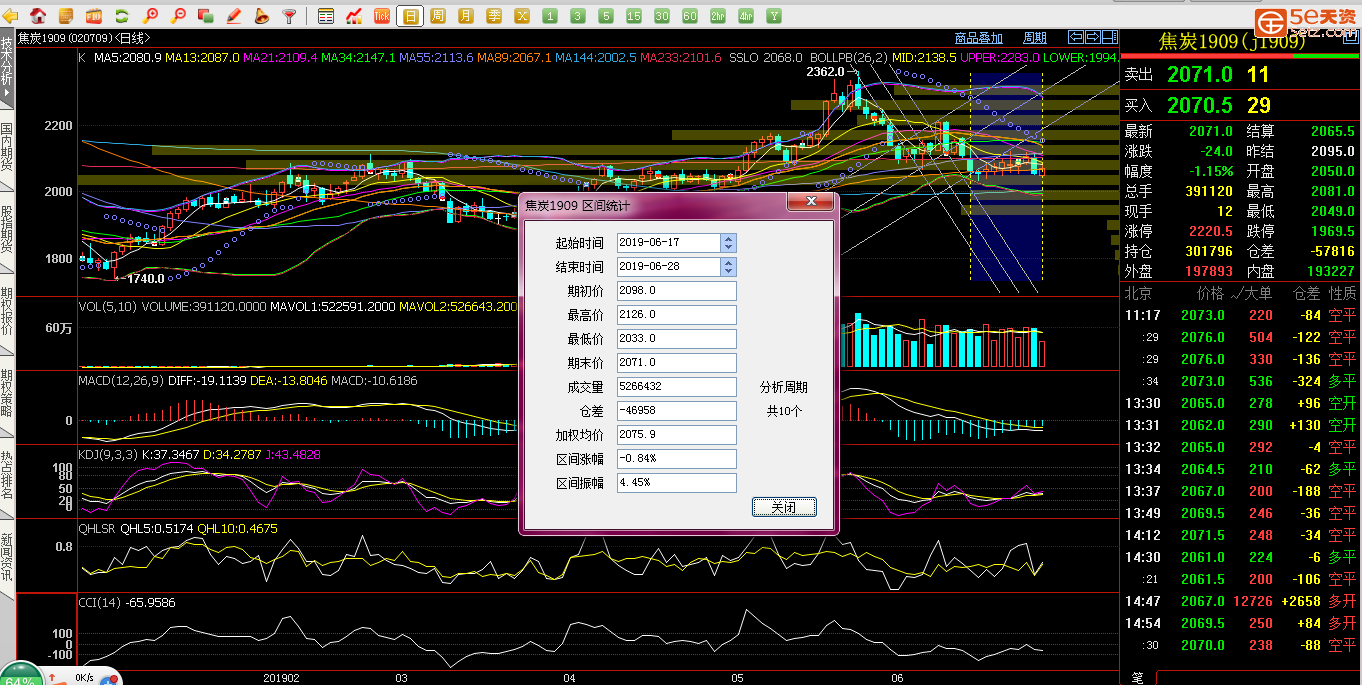Open the 国内期货 sidebar tab

click(7, 146)
